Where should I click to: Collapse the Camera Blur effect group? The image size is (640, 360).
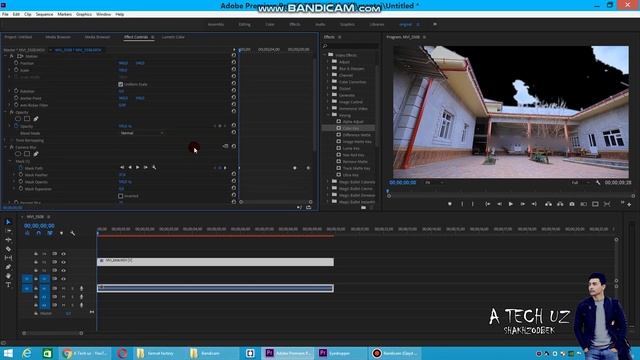(x=5, y=147)
